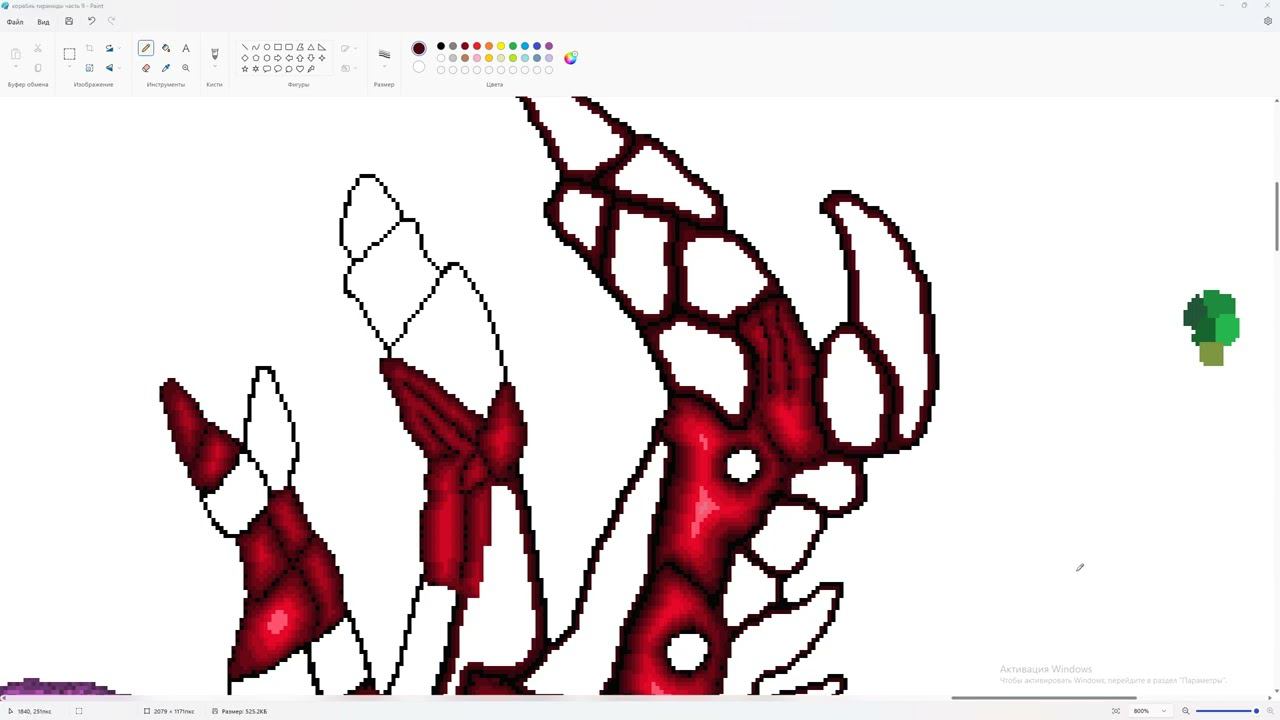Viewport: 1280px width, 720px height.
Task: Open the Вид menu
Action: [43, 22]
